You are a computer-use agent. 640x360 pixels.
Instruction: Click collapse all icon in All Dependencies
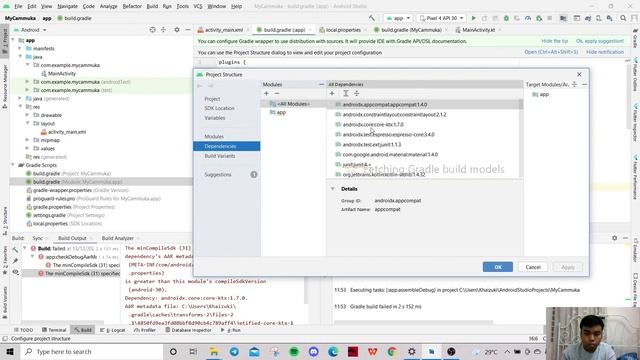[357, 93]
